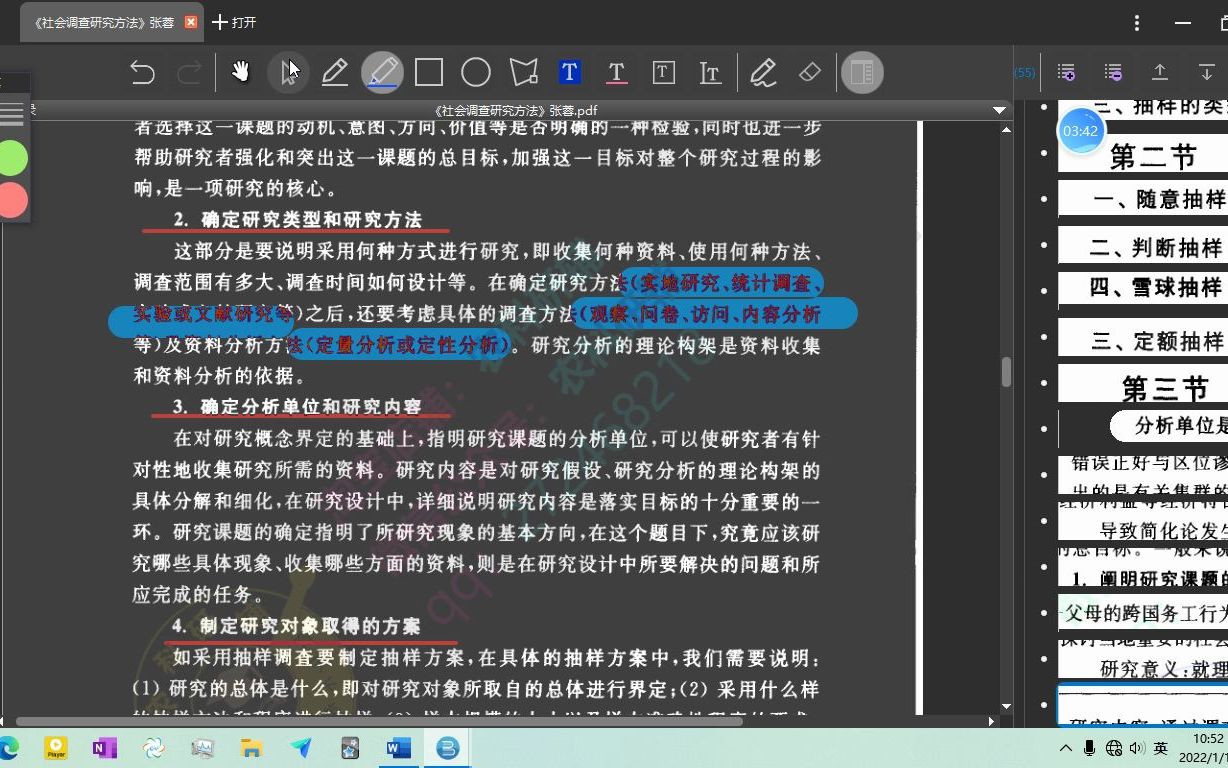This screenshot has height=768, width=1228.
Task: Open the text highlight tool
Action: pyautogui.click(x=570, y=71)
